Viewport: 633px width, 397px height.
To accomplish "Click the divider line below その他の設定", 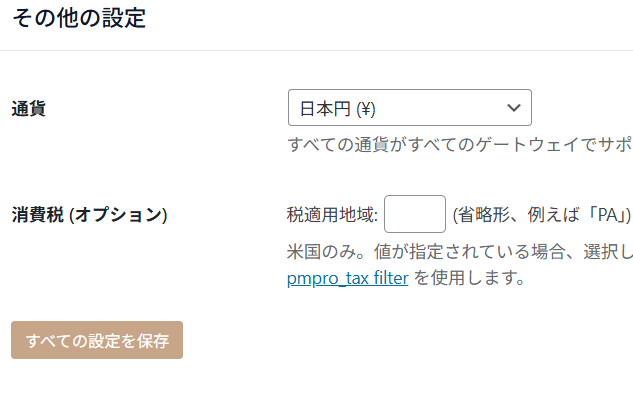I will point(316,50).
